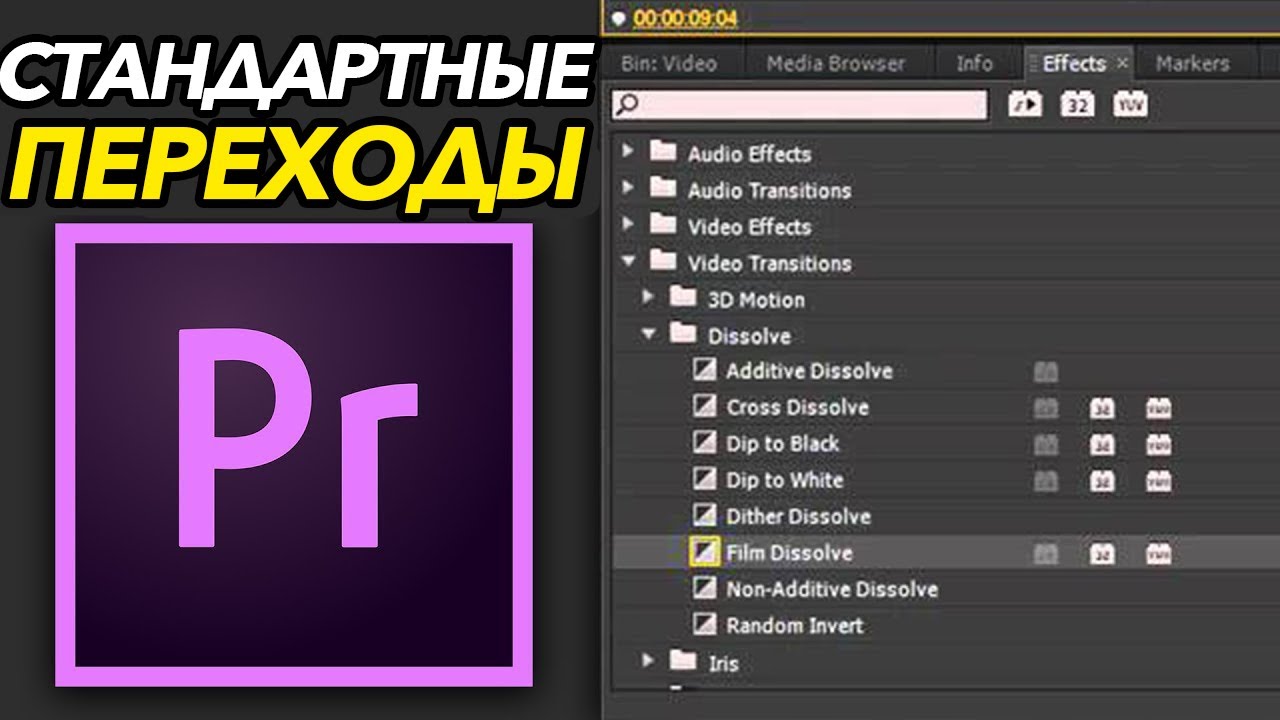Click the Premiere Pro logo thumbnail
The image size is (1280, 720).
coord(294,455)
